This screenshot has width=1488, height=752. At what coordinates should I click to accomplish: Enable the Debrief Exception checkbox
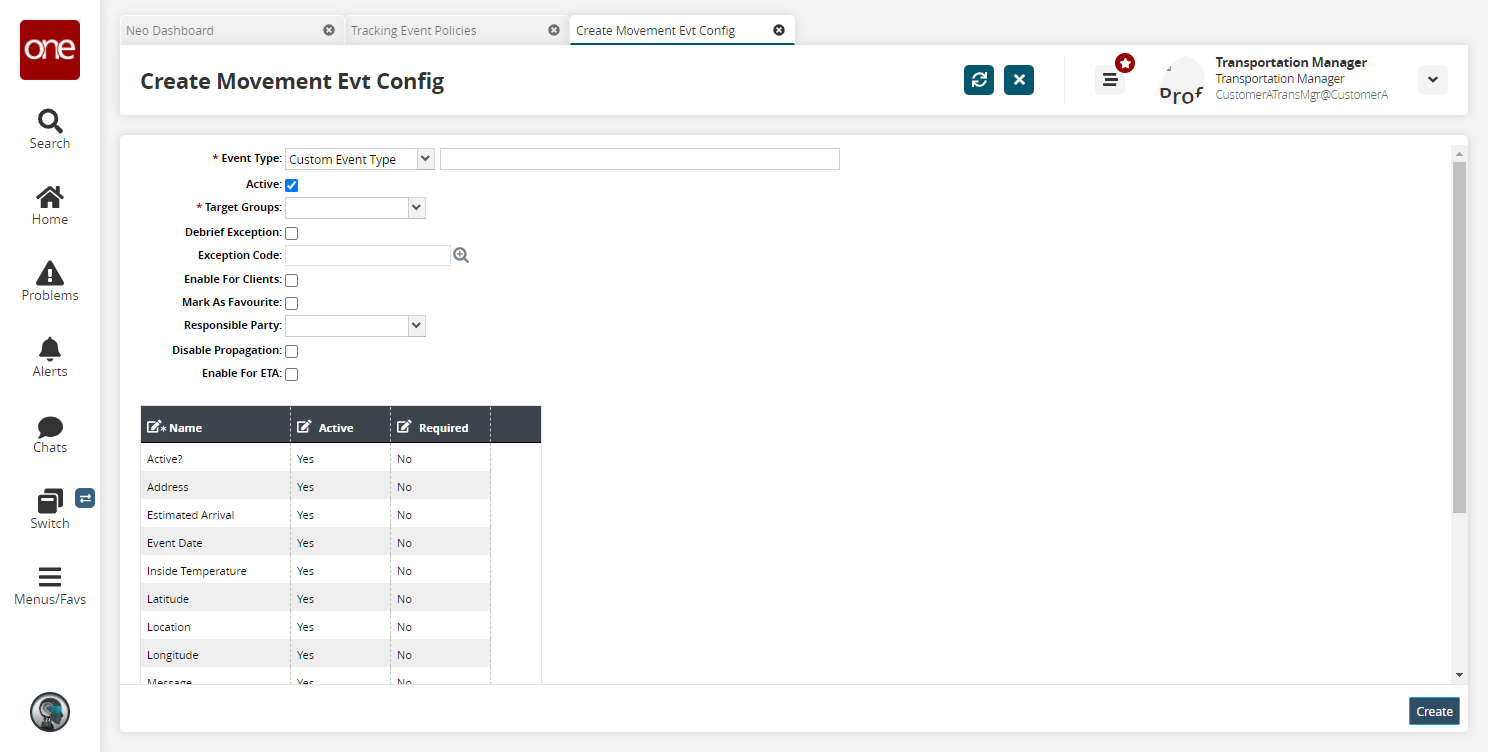(292, 233)
